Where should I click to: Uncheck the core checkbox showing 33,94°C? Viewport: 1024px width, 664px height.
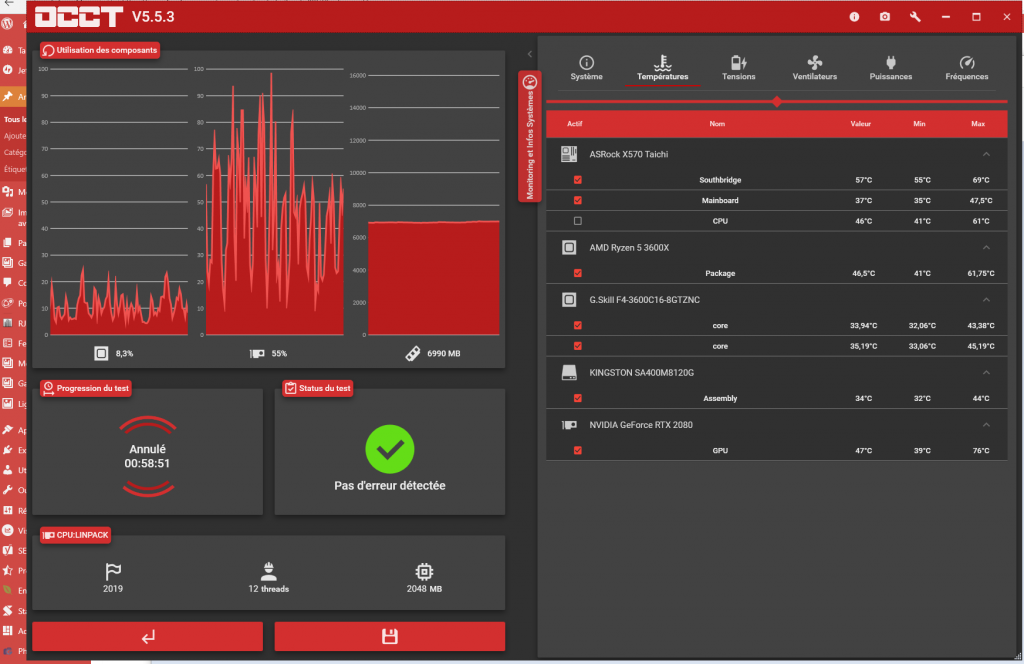(577, 325)
